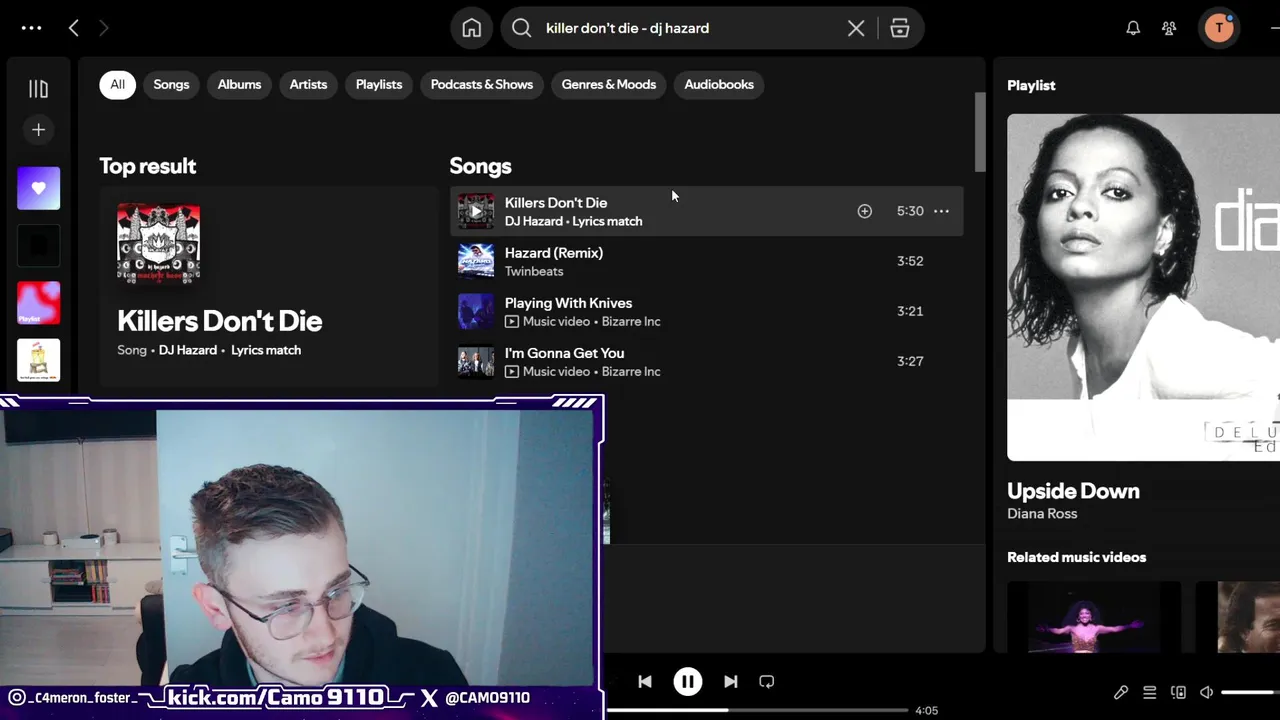This screenshot has width=1280, height=720.
Task: Open the user profile avatar
Action: 1218,28
